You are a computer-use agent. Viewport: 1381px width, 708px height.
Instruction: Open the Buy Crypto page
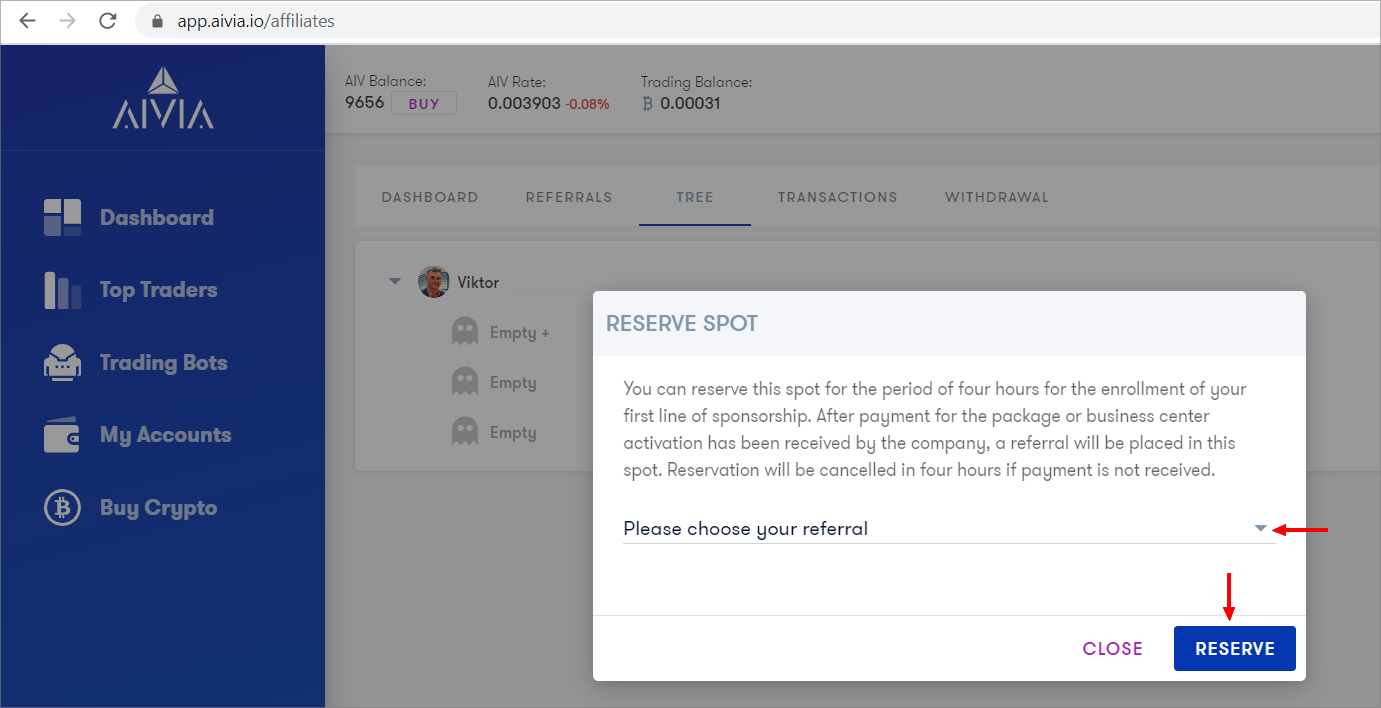[x=159, y=508]
